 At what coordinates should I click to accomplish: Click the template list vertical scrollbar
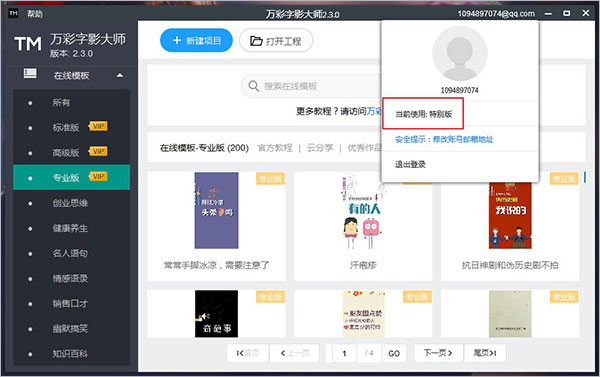click(x=585, y=178)
